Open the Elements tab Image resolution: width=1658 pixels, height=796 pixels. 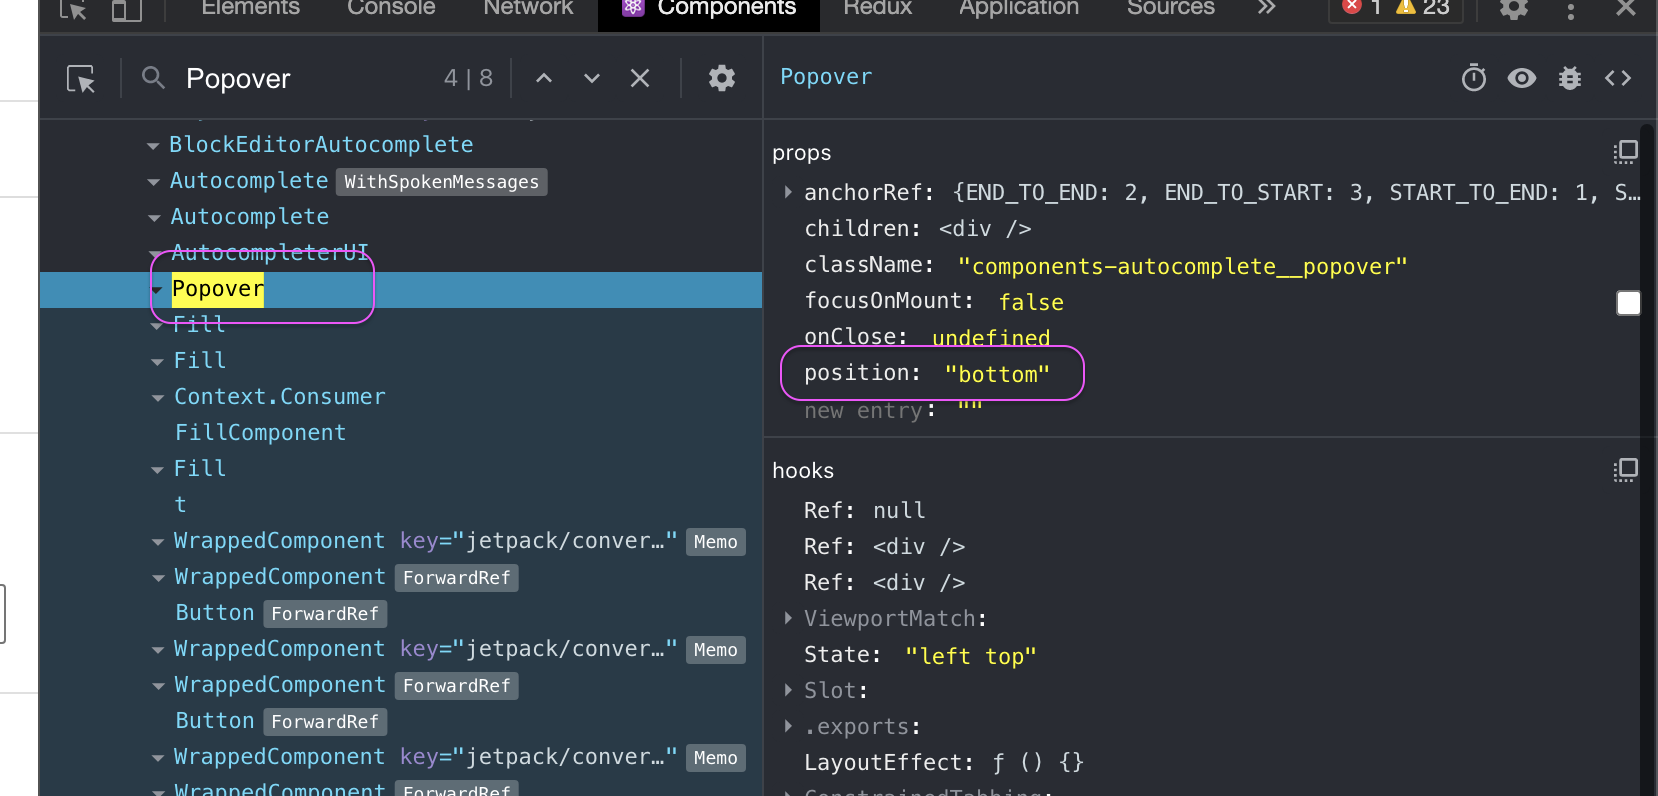(x=250, y=8)
